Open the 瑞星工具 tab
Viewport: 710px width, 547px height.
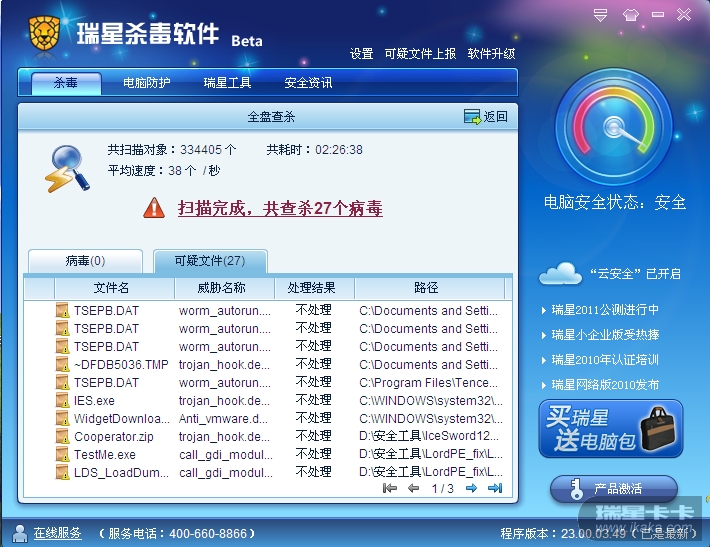(x=227, y=83)
